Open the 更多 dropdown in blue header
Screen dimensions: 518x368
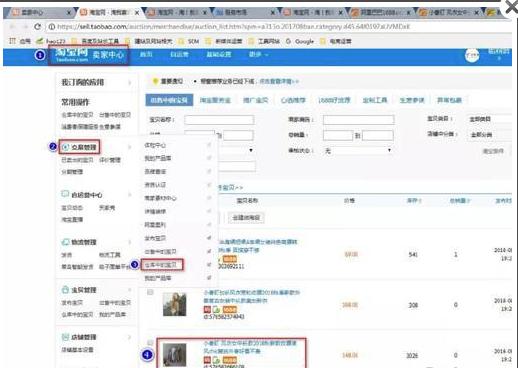click(258, 54)
